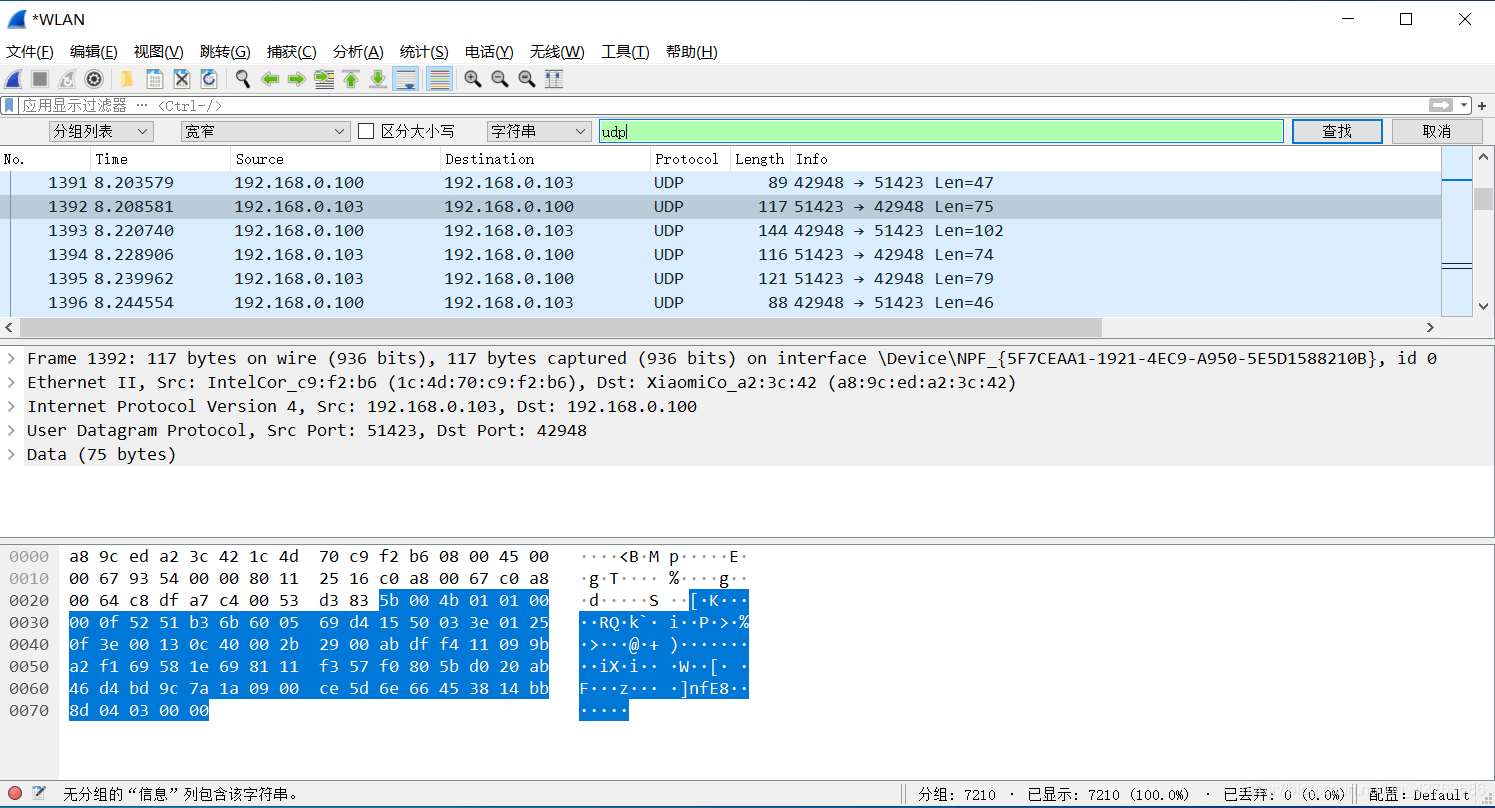Expand the User Datagram Protocol tree item
Viewport: 1495px width, 808px height.
11,431
